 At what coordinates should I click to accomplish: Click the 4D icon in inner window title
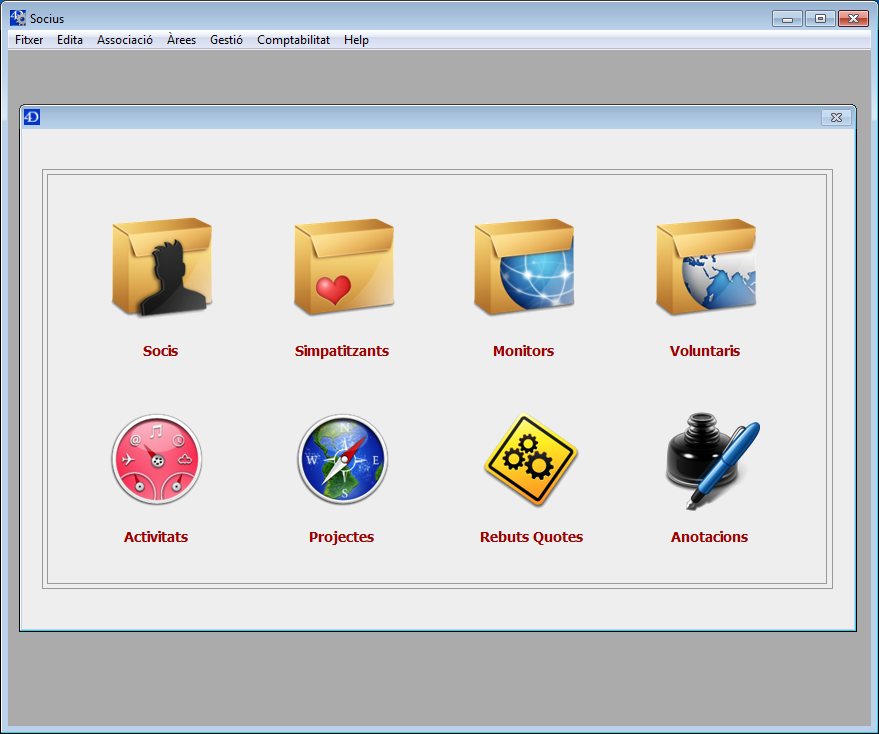tap(31, 118)
